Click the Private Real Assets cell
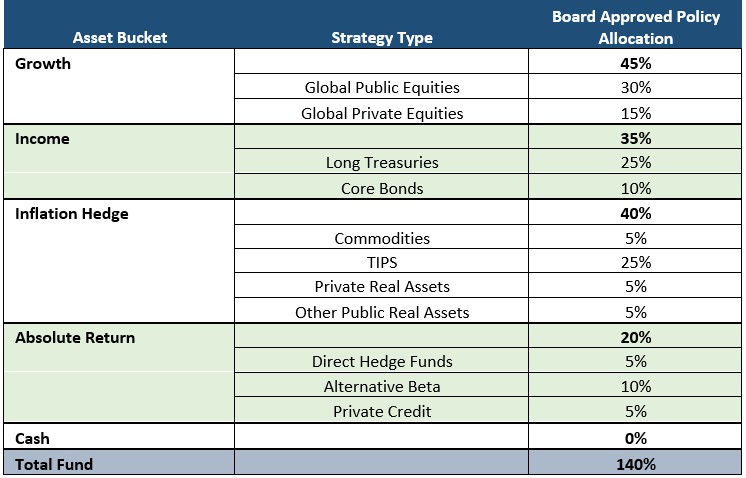Viewport: 746px width, 478px height. pos(382,286)
